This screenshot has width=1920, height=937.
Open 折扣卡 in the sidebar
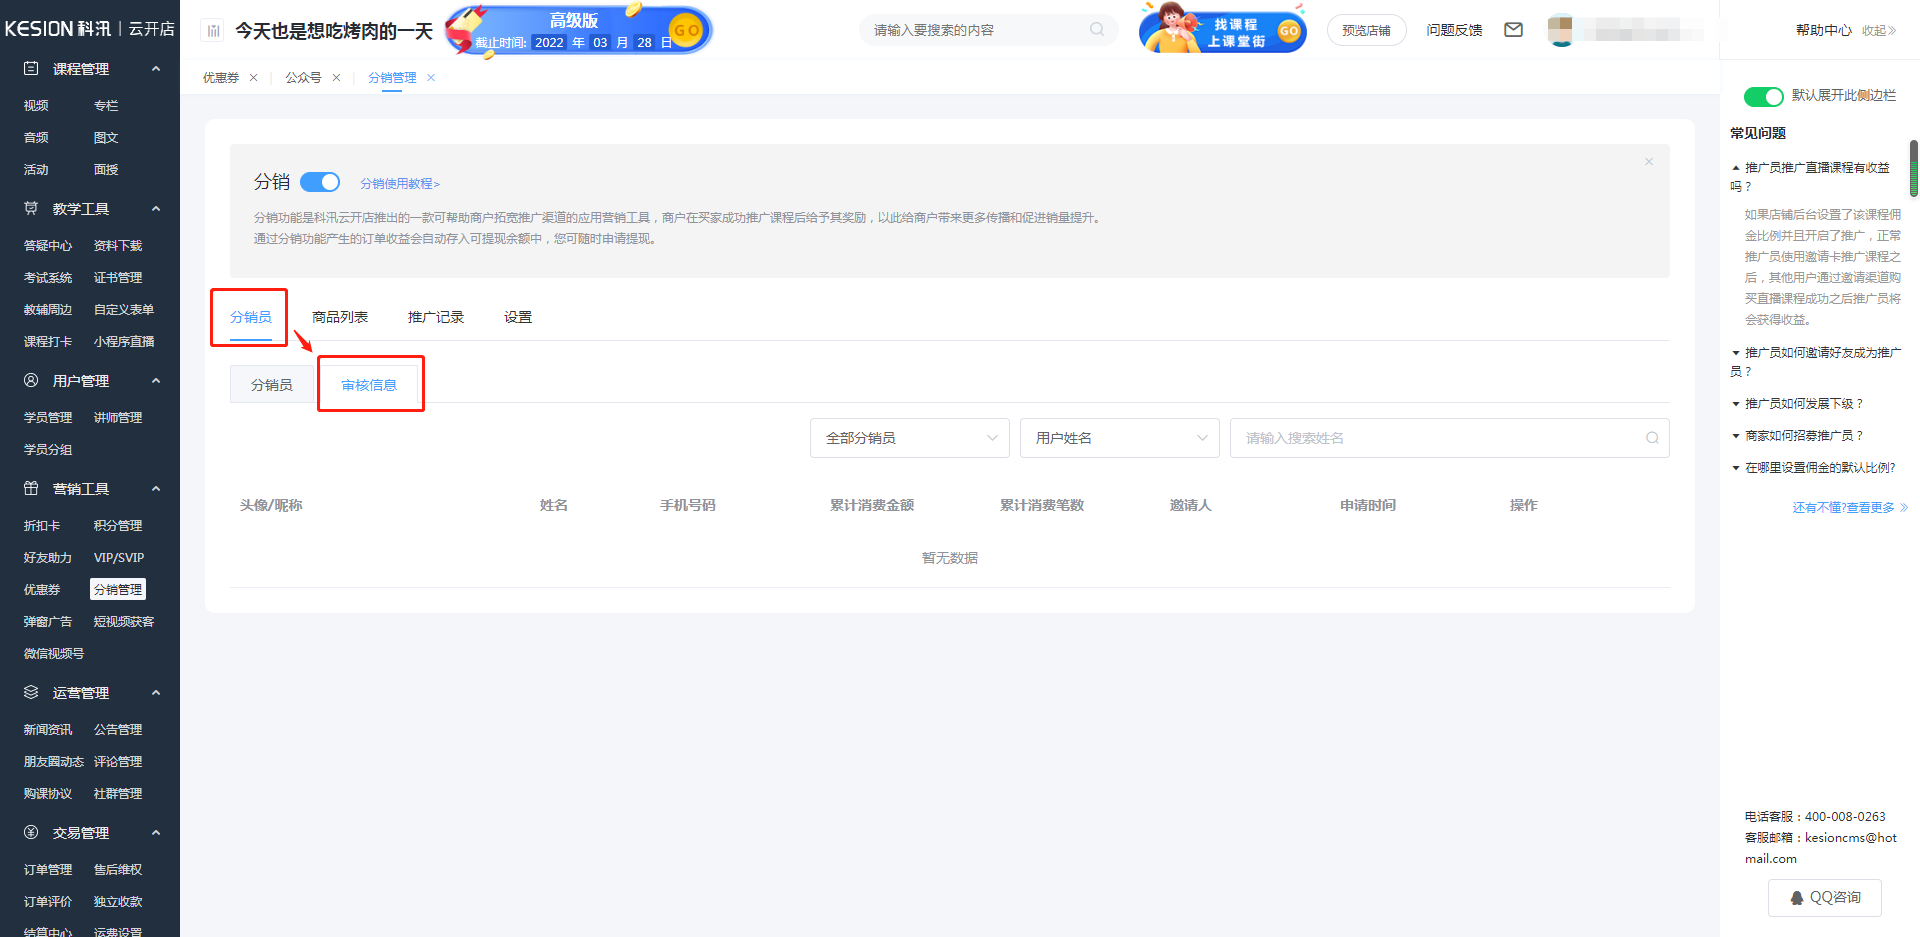pyautogui.click(x=42, y=526)
